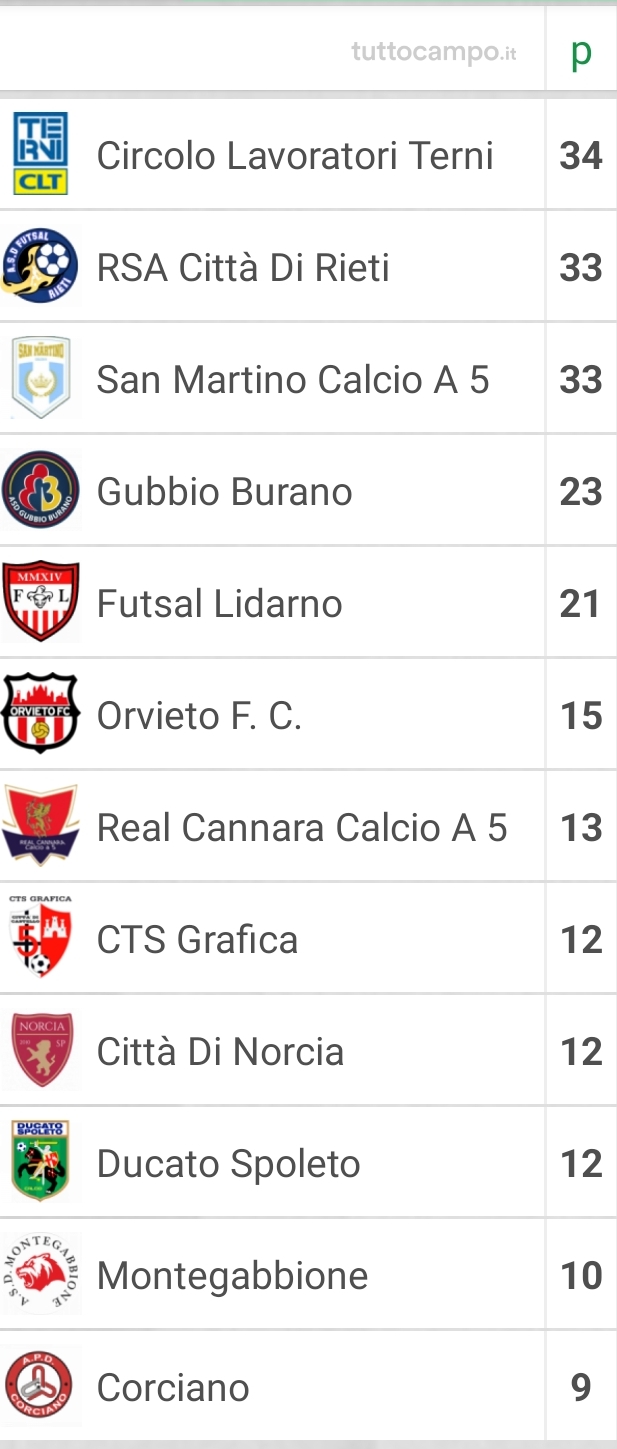Screen dimensions: 617x1449
Task: Click the tuttocampo.it watermark link
Action: click(434, 53)
